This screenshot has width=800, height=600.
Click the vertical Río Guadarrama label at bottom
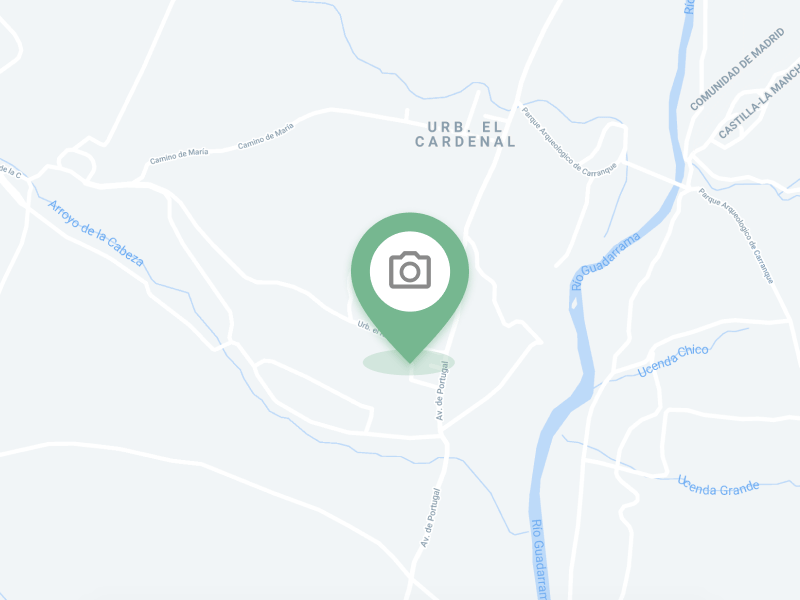click(x=539, y=559)
